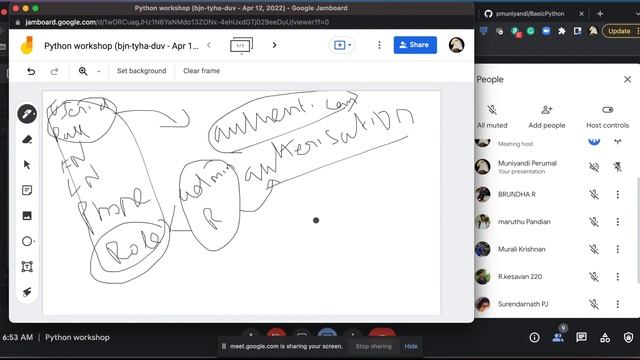Click the Chrome Update button
The width and height of the screenshot is (640, 360).
pos(619,31)
